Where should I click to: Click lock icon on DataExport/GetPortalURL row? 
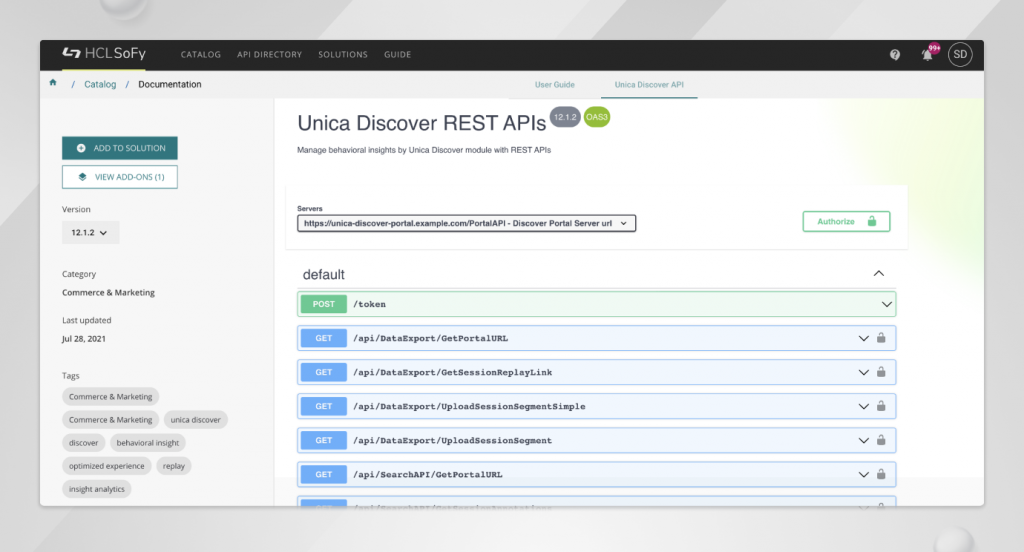[x=881, y=338]
